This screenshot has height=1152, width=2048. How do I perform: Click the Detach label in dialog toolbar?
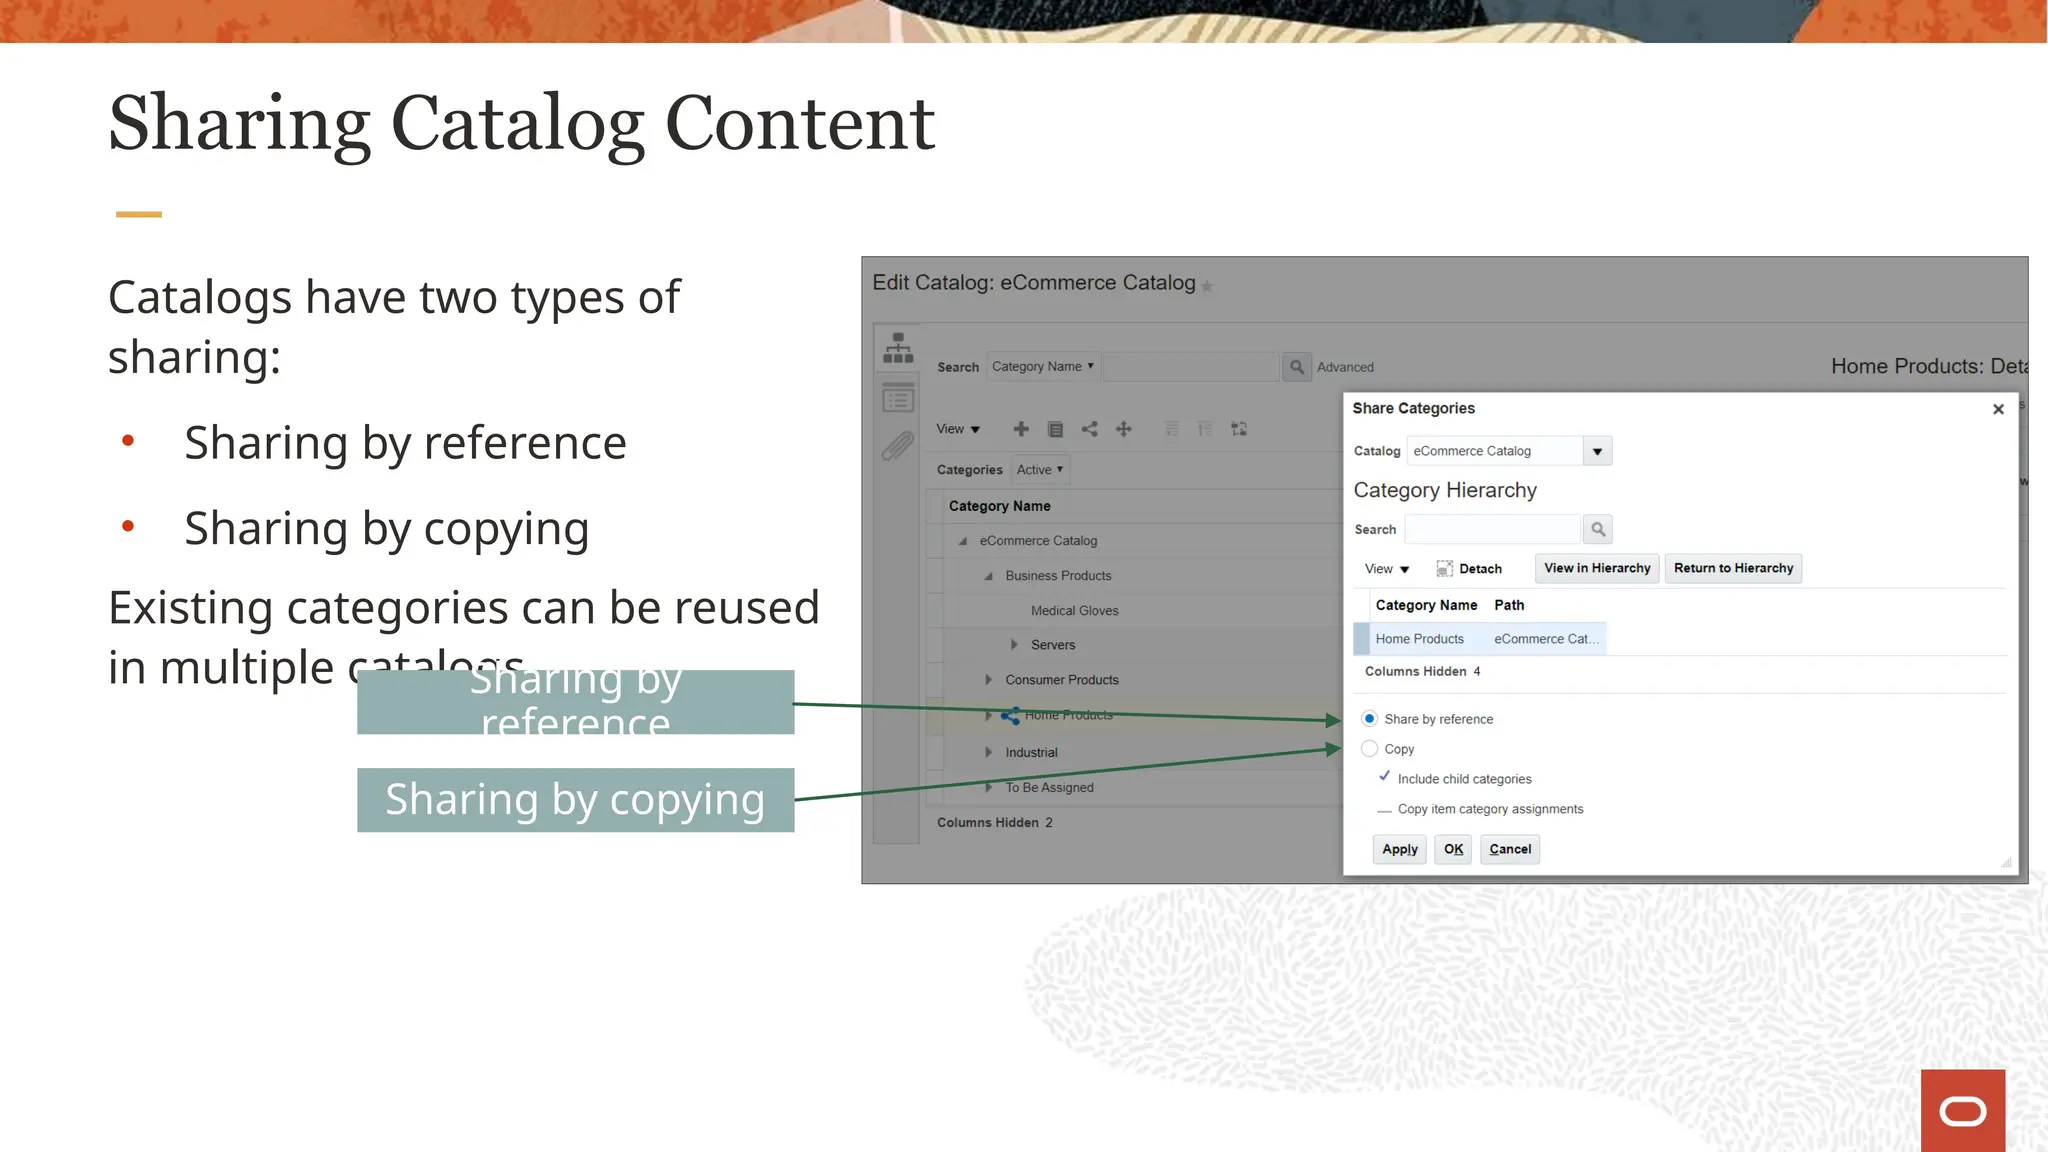1480,569
